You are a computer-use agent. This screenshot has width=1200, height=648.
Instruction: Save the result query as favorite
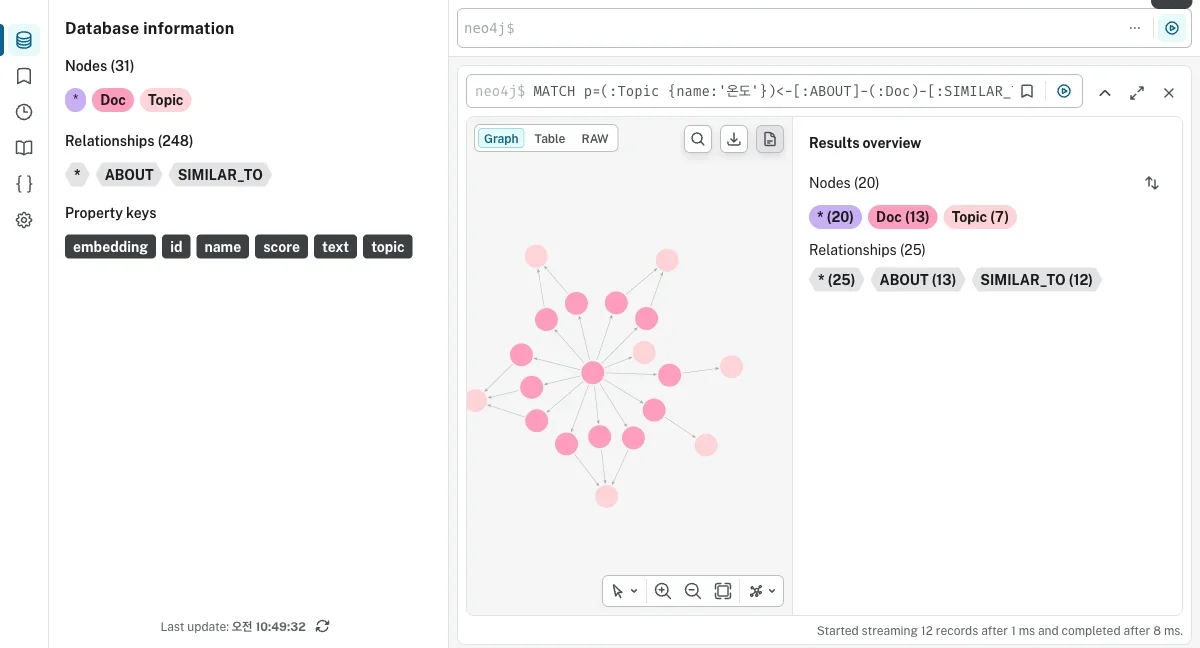coord(1027,91)
